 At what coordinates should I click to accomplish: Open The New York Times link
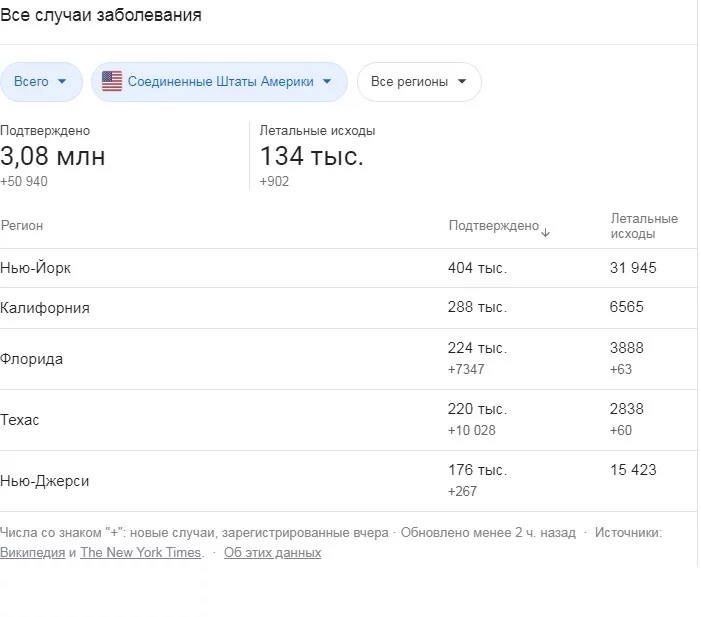pyautogui.click(x=141, y=553)
